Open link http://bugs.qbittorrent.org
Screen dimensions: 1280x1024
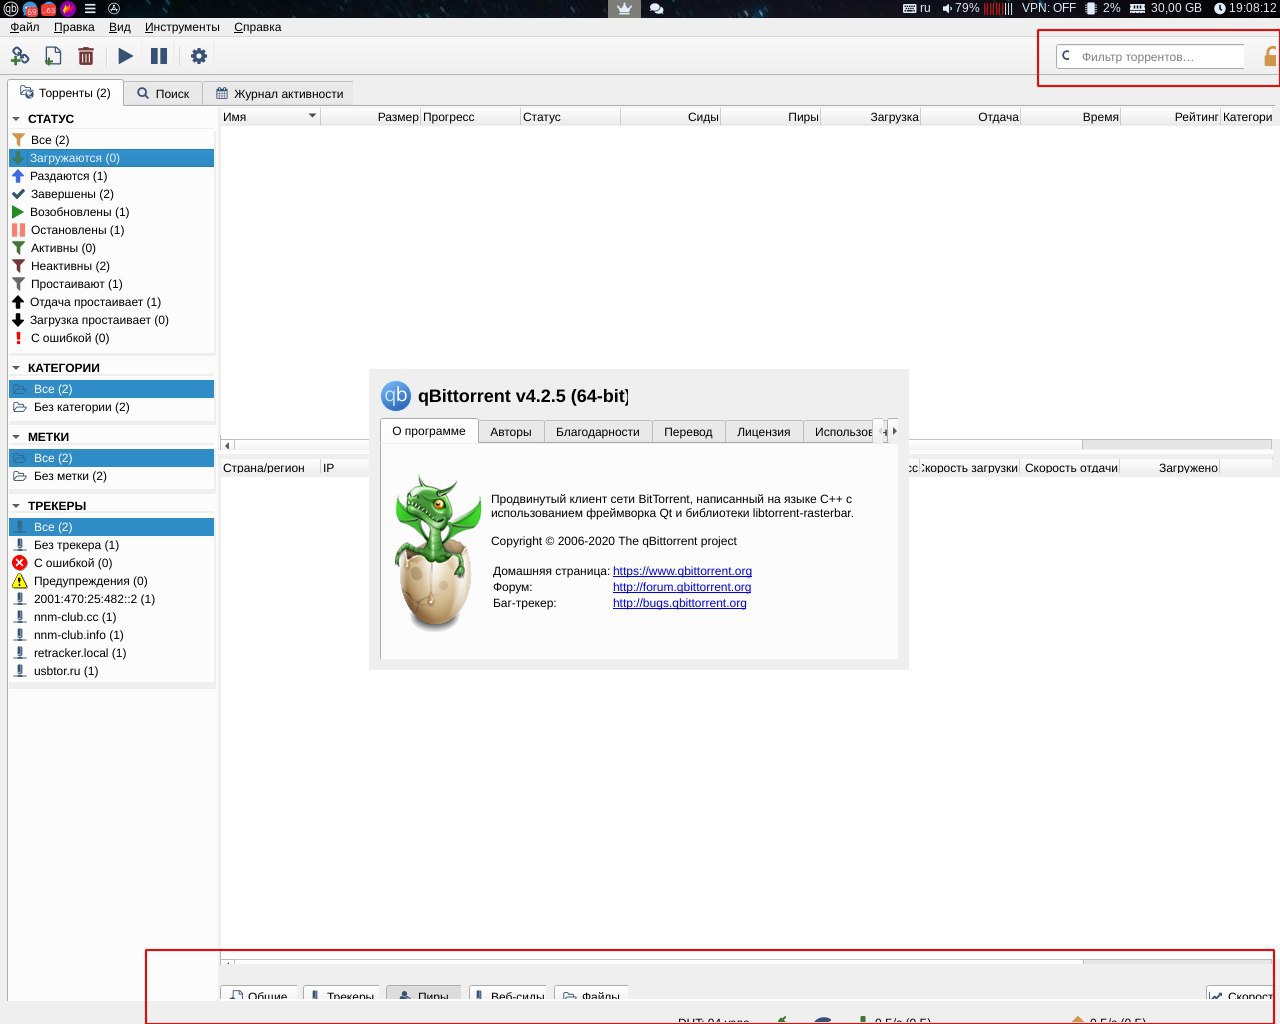pyautogui.click(x=680, y=603)
